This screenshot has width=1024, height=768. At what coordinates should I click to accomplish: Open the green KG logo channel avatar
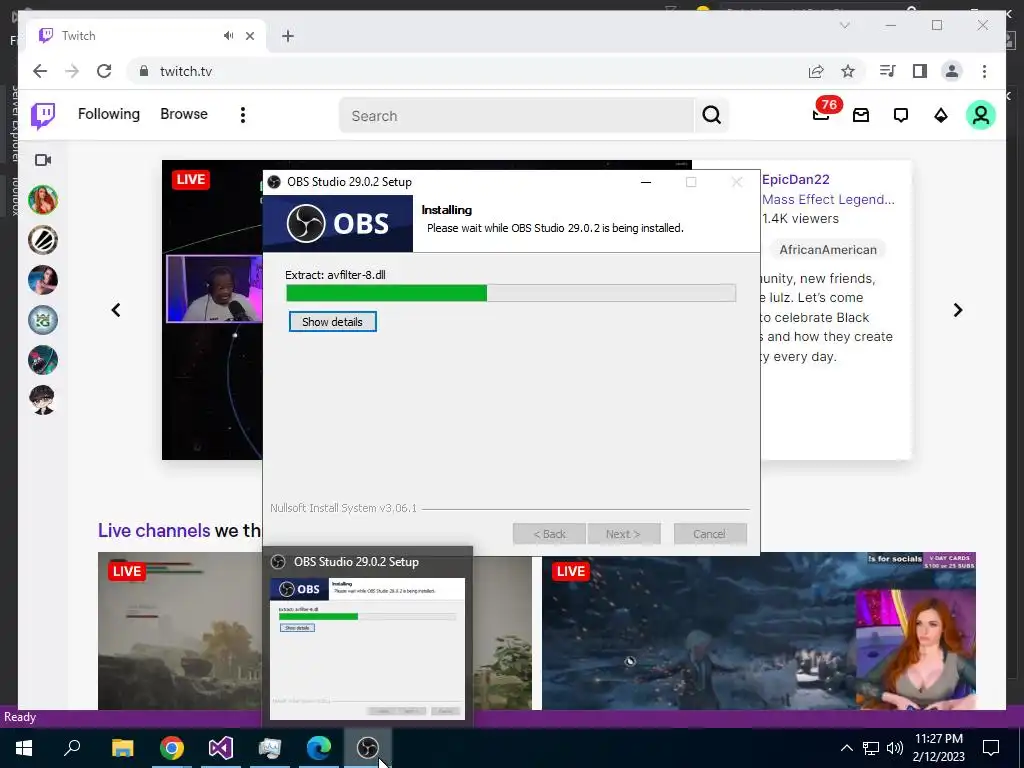pyautogui.click(x=43, y=320)
